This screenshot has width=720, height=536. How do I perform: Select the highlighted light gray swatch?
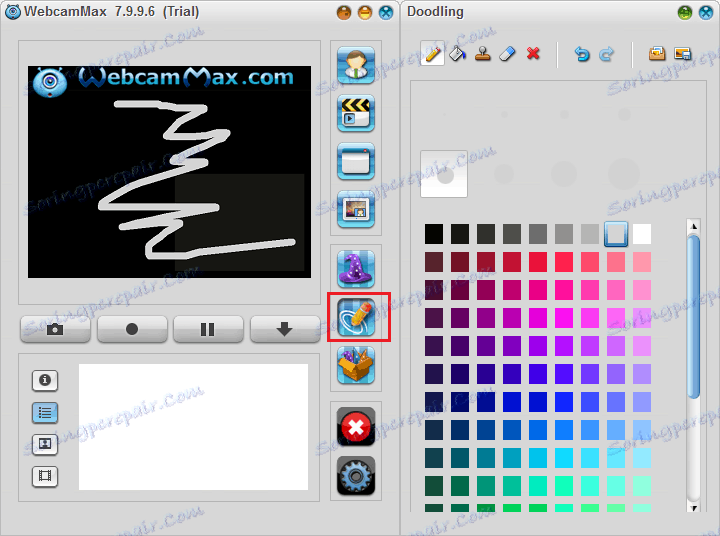[616, 234]
